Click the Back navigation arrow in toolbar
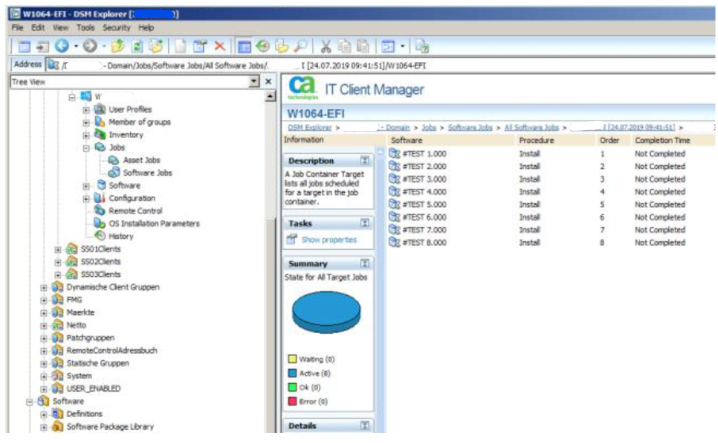Viewport: 718px width, 443px height. tap(62, 46)
